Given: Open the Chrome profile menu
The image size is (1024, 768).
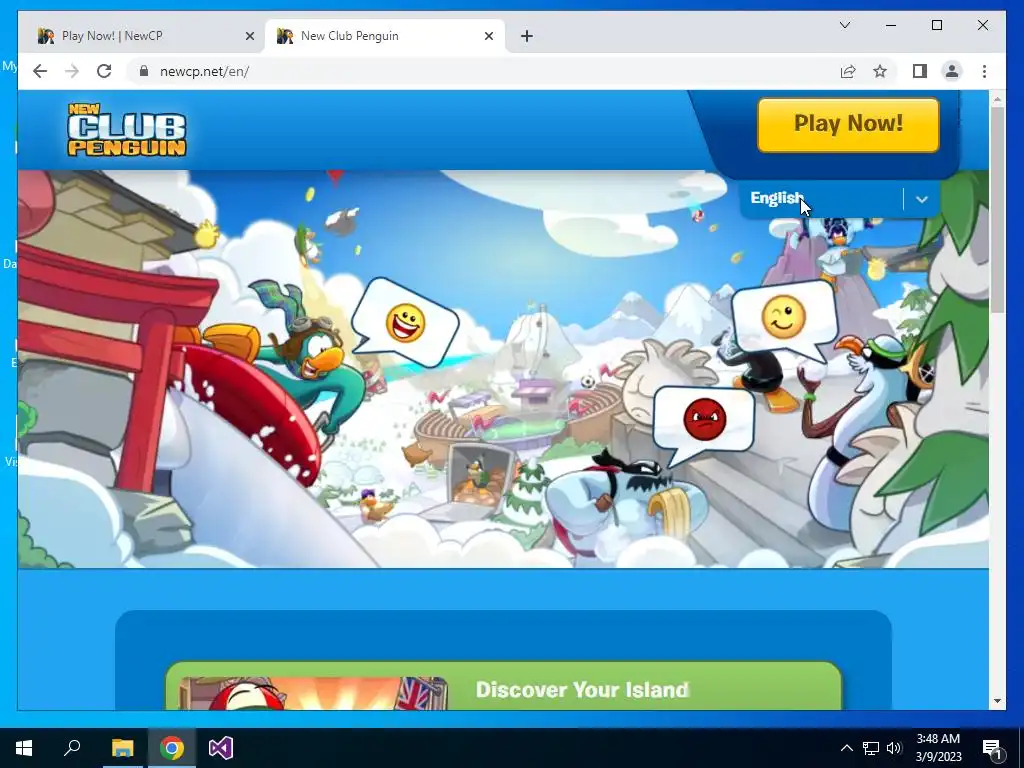Looking at the screenshot, I should (x=952, y=71).
